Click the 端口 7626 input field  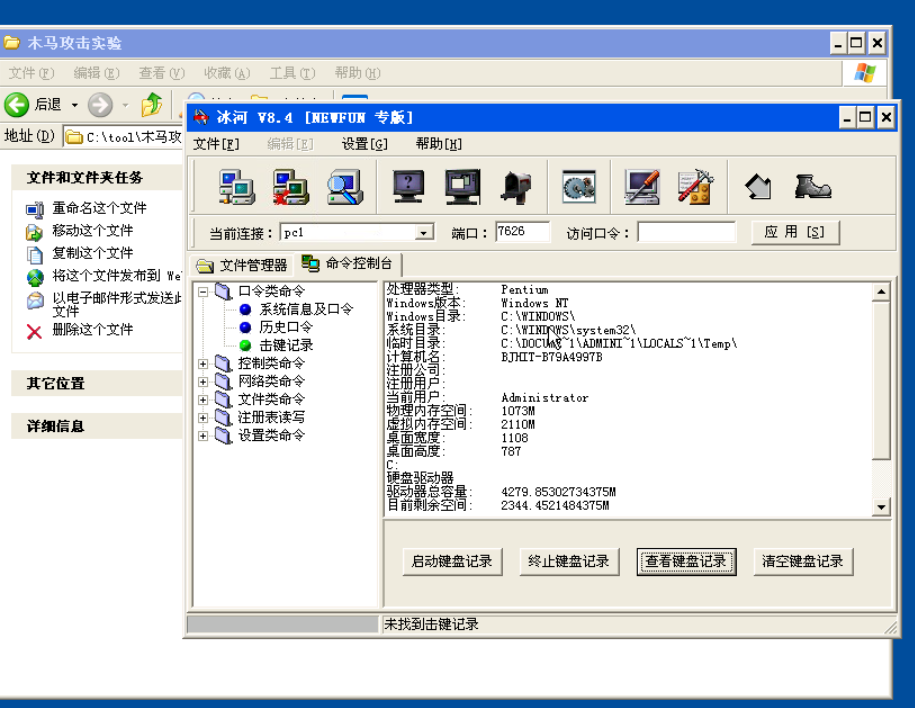click(x=522, y=232)
